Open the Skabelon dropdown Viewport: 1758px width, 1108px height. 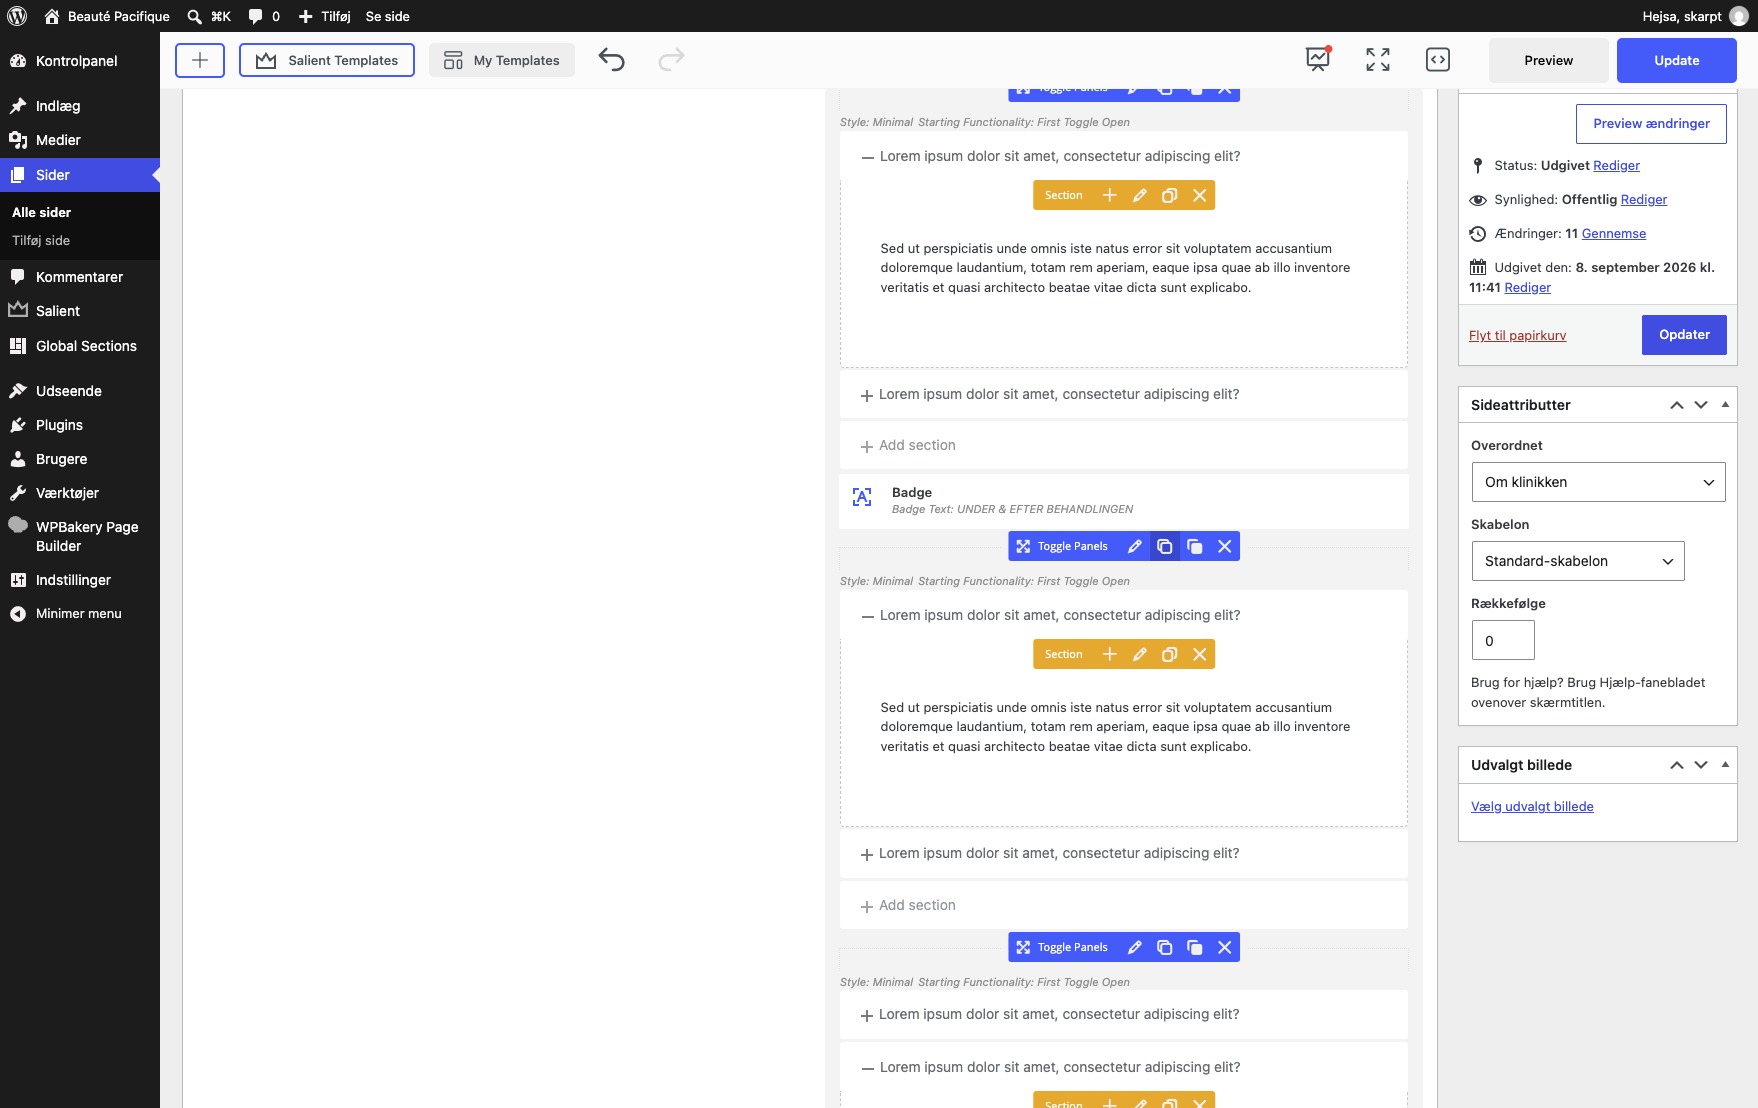[x=1577, y=561]
